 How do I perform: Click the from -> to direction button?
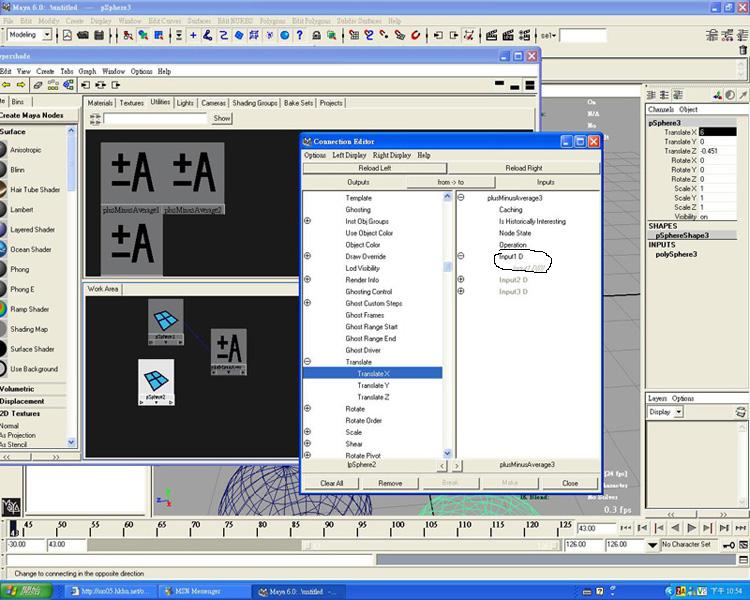tap(451, 182)
